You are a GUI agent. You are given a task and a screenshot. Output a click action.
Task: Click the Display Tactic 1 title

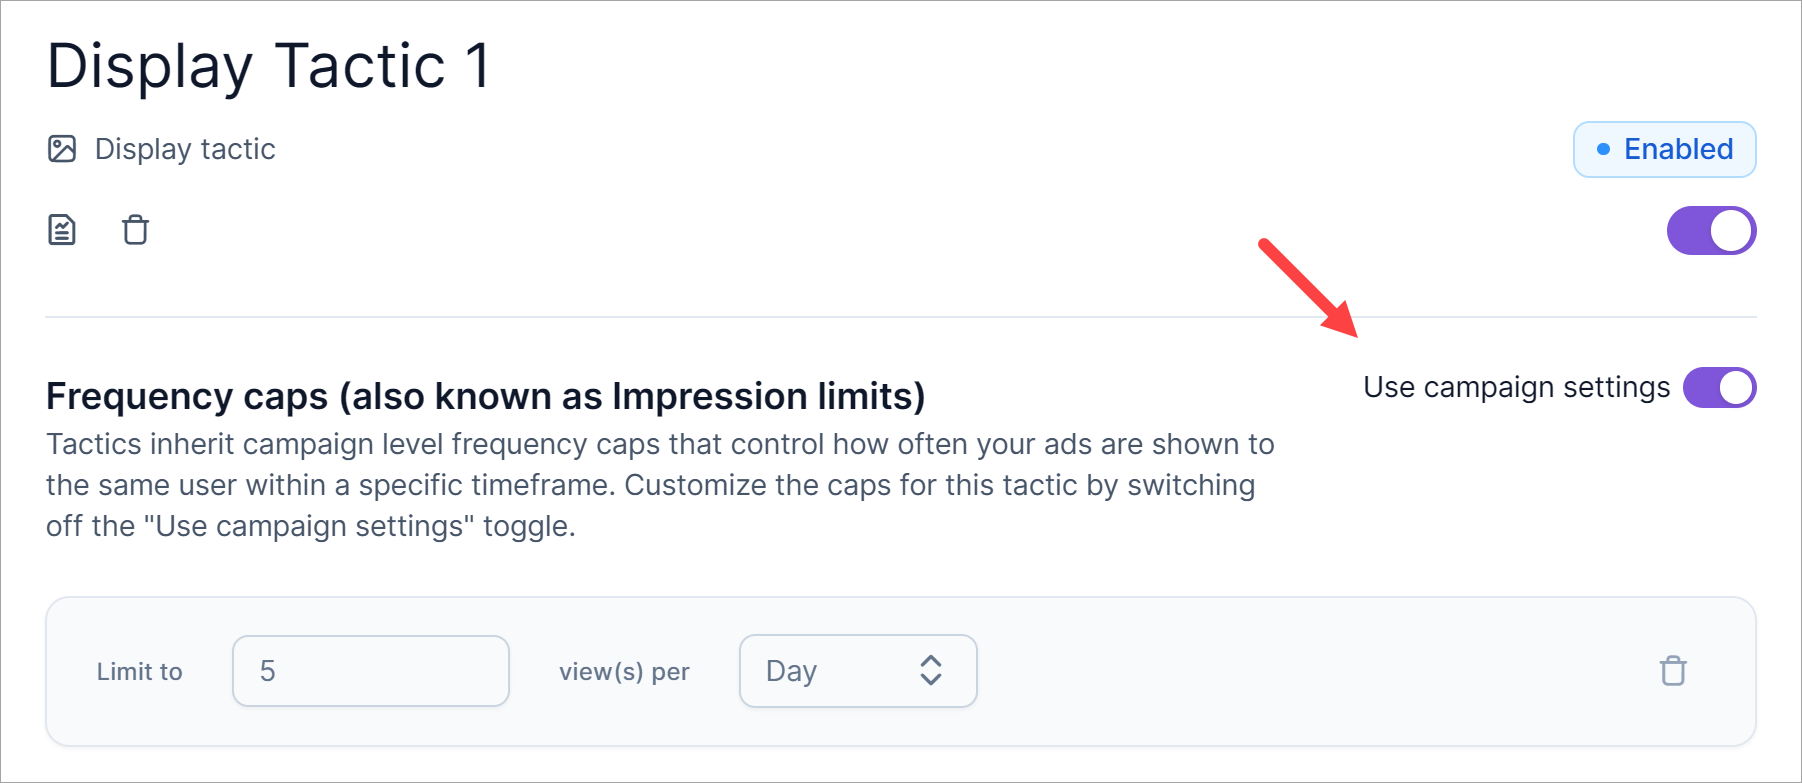pos(269,67)
